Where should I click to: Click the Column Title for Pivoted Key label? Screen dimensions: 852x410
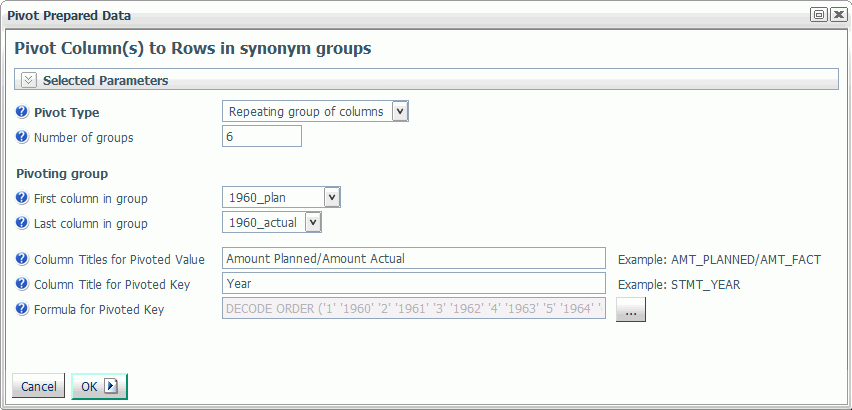[x=112, y=285]
